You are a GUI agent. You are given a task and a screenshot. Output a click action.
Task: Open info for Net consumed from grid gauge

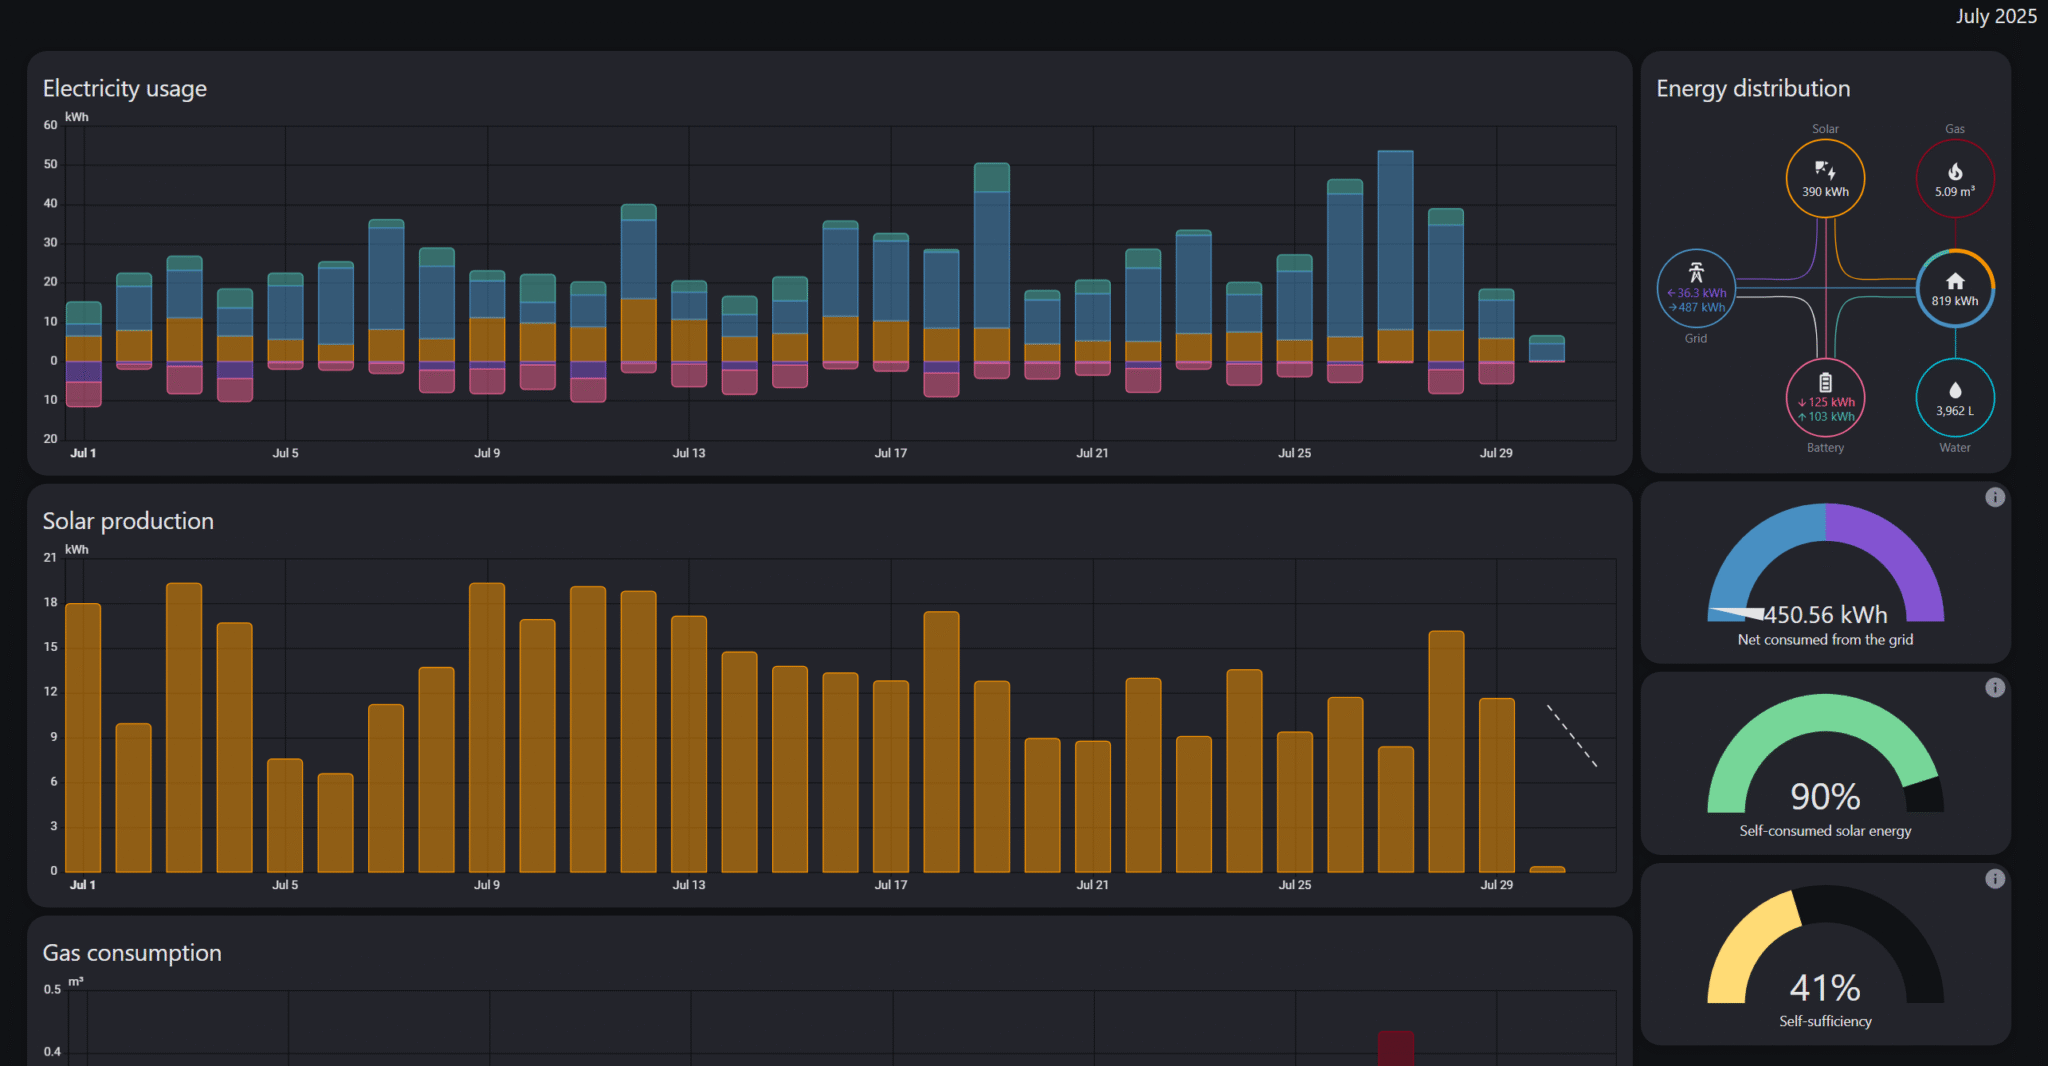(1995, 497)
